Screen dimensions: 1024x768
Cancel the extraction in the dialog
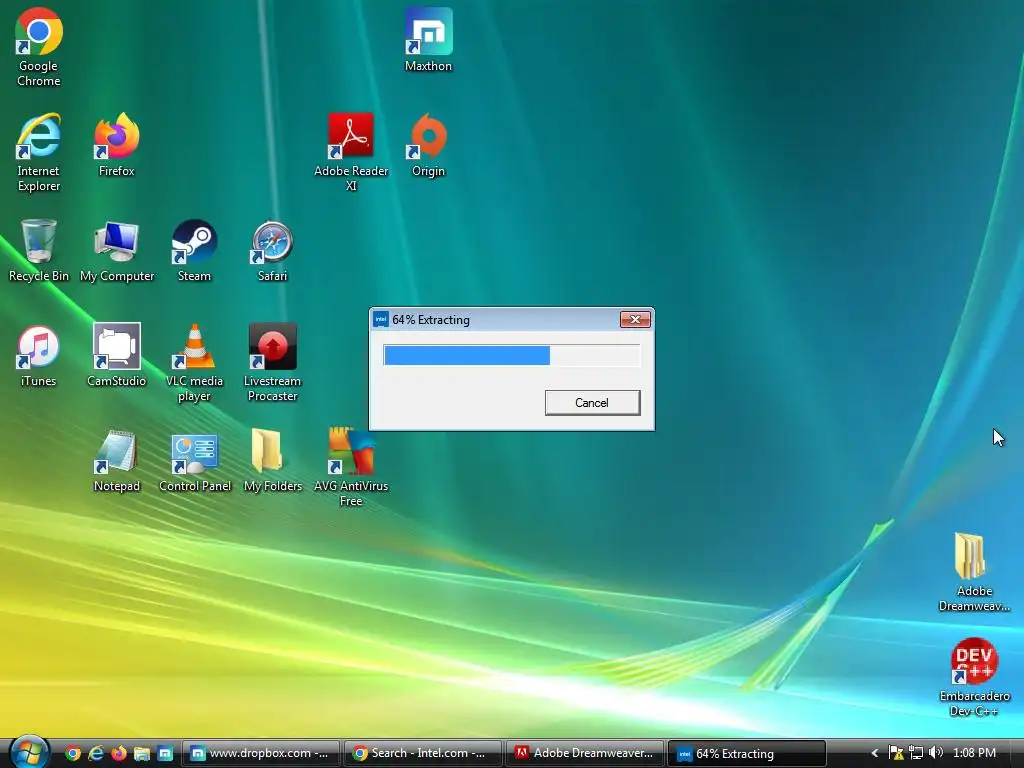click(x=592, y=403)
